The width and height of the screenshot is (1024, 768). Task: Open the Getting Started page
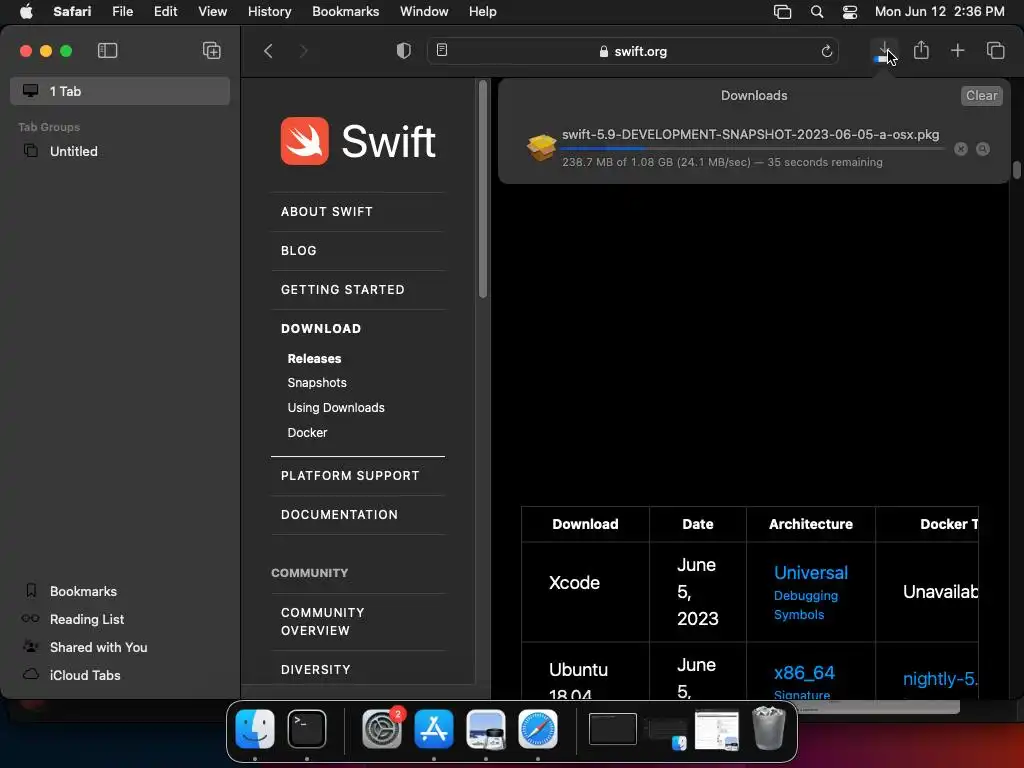click(x=342, y=289)
